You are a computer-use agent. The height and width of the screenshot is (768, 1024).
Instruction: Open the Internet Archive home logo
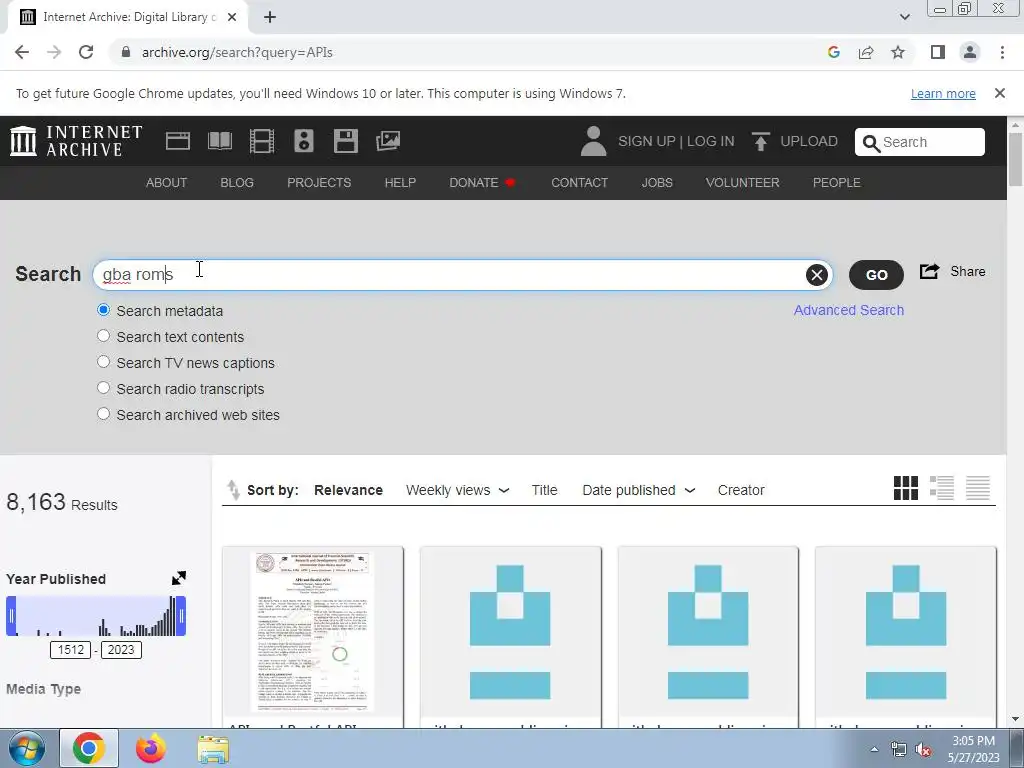click(x=76, y=141)
